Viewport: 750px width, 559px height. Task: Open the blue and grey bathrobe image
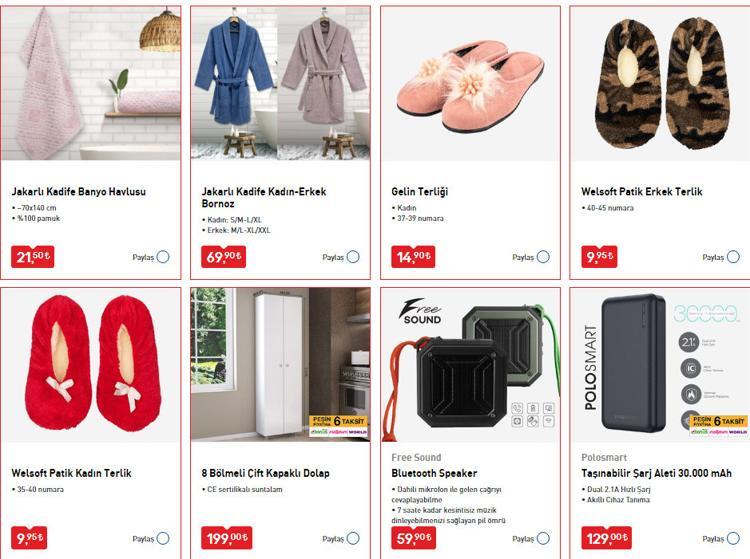(x=280, y=83)
